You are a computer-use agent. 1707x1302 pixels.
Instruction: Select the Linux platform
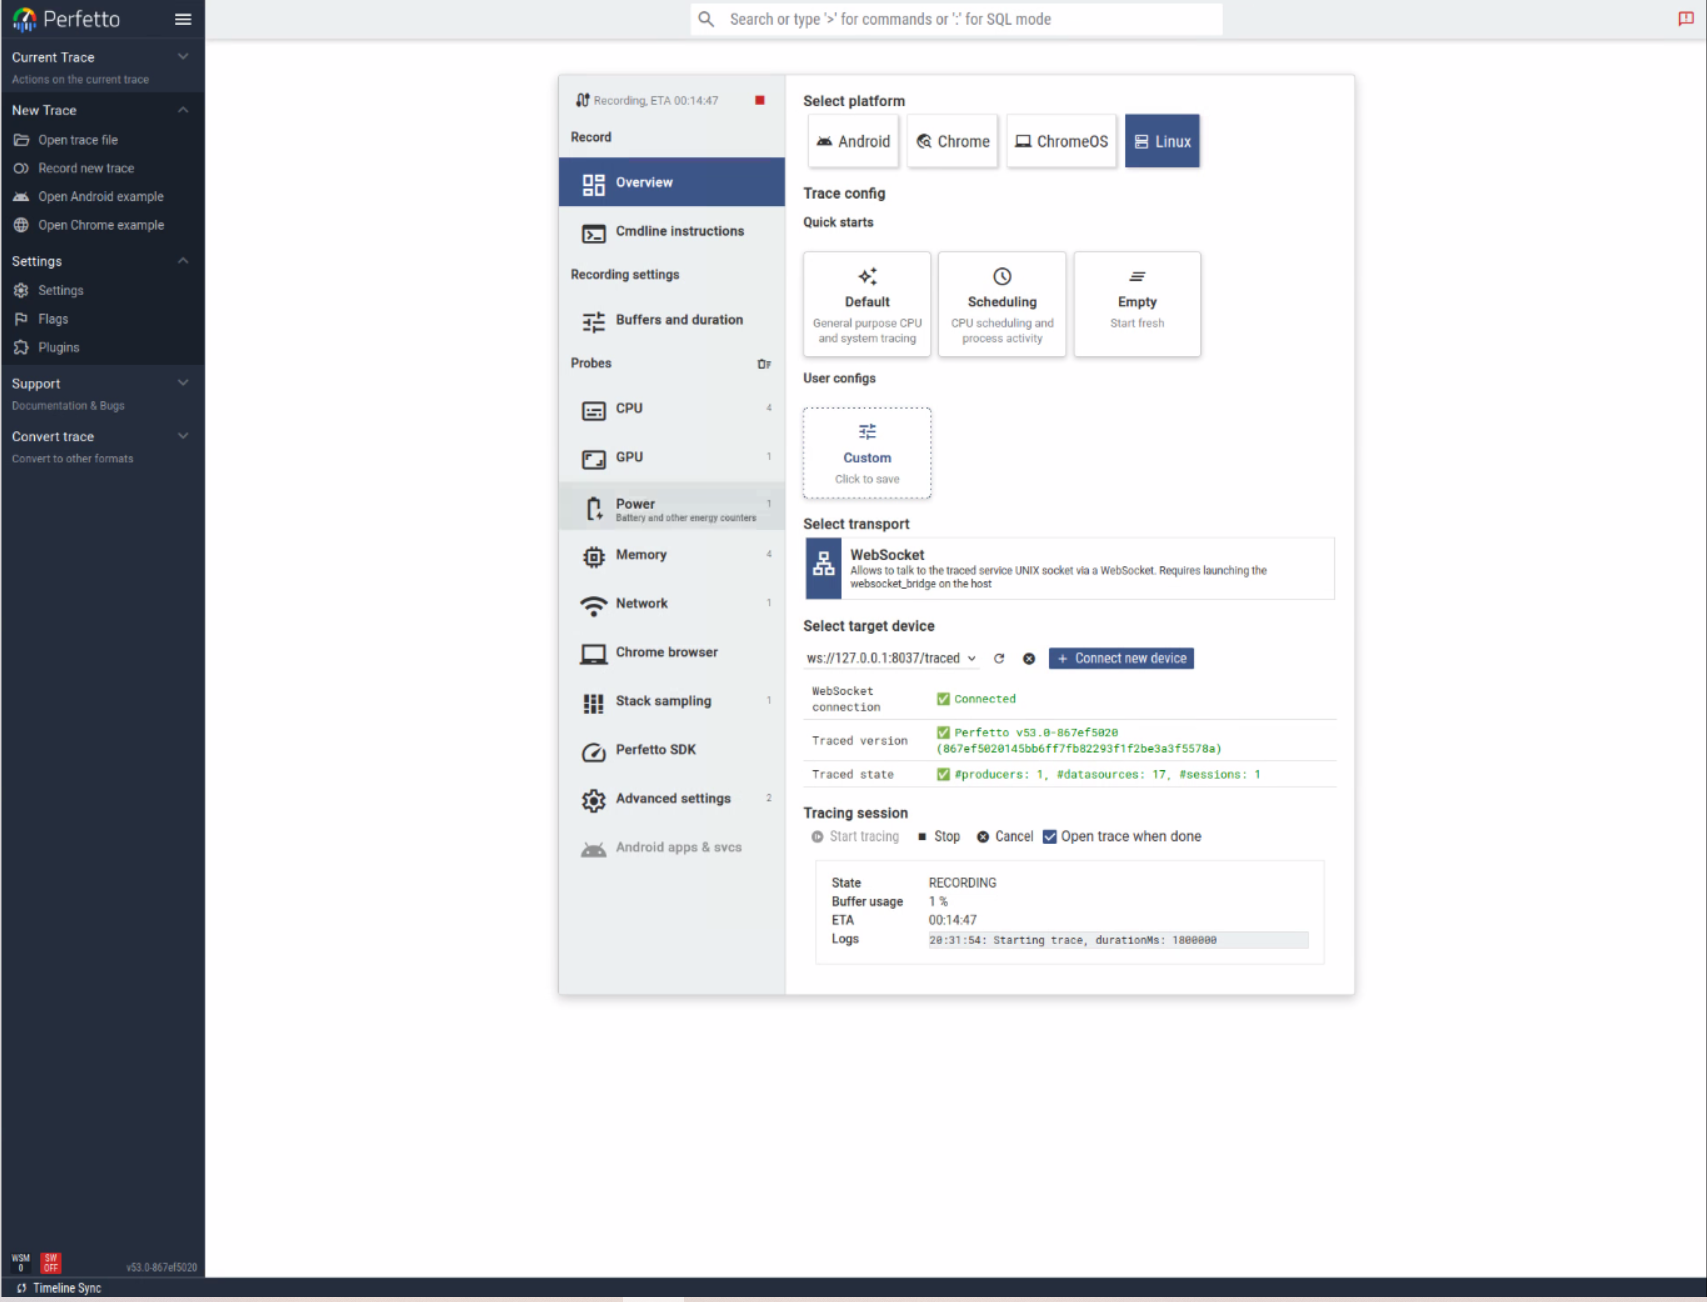tap(1162, 141)
